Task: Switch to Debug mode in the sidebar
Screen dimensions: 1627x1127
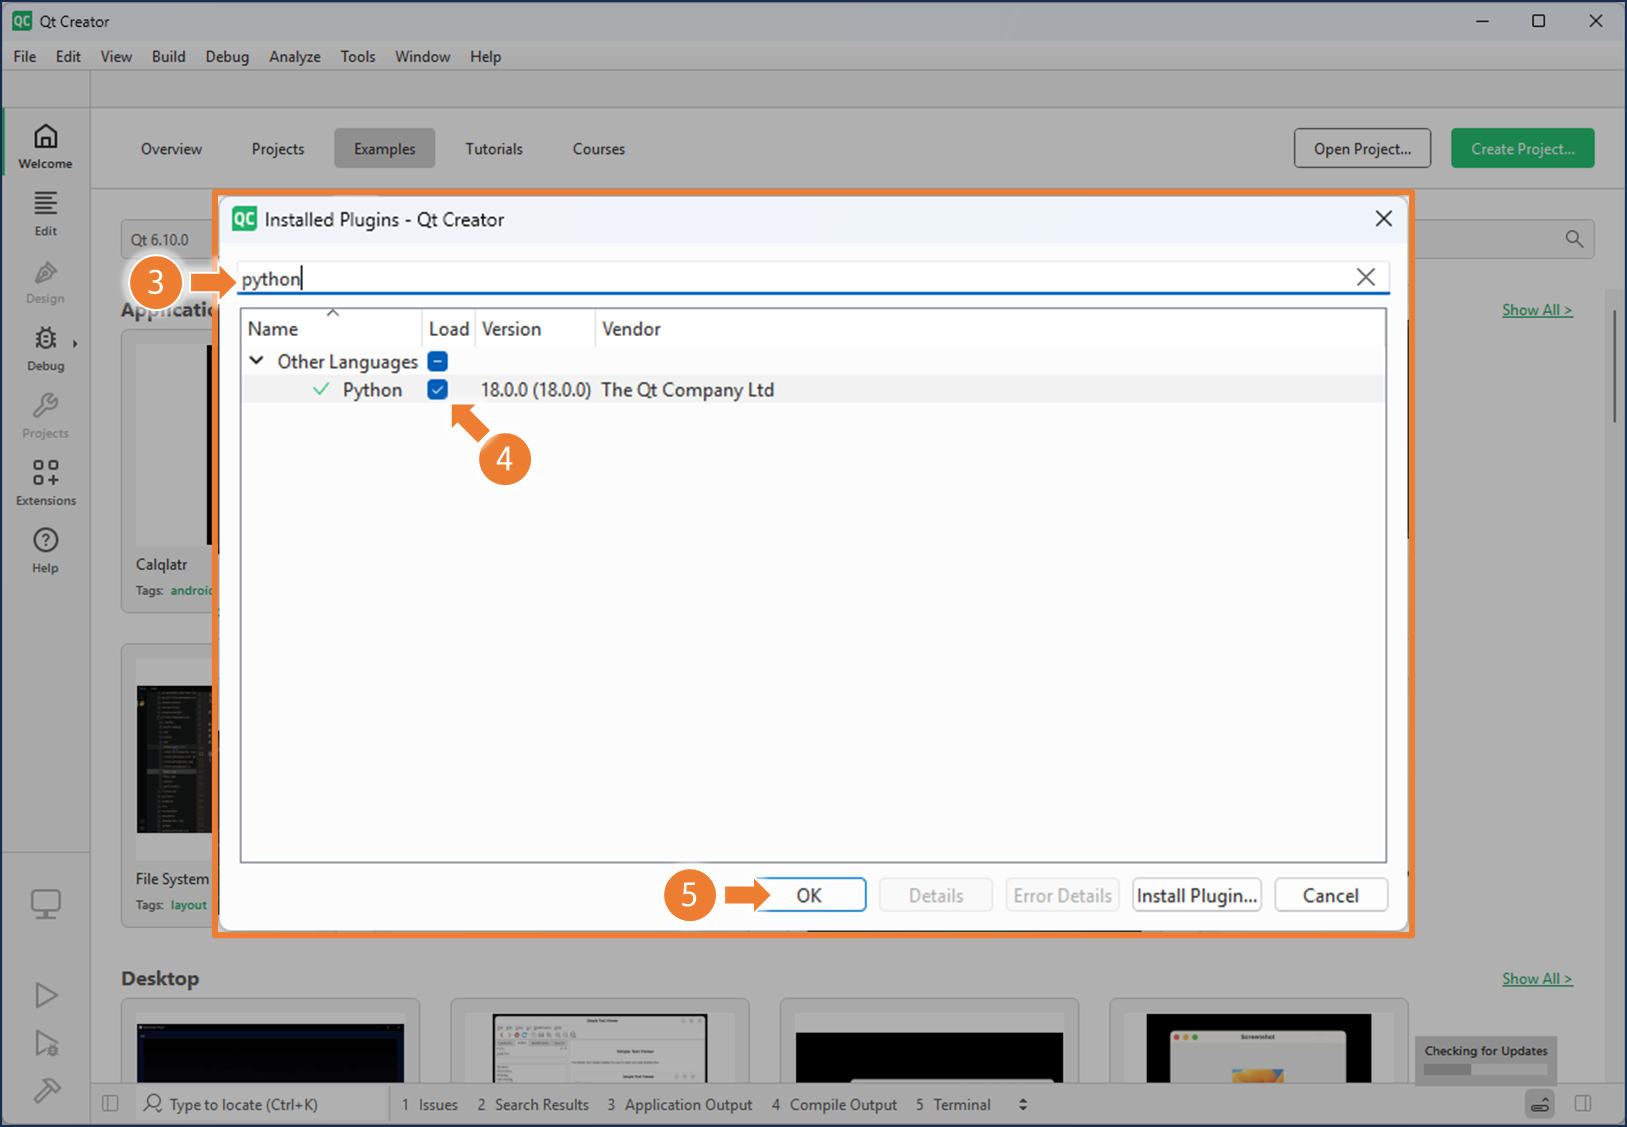Action: [x=45, y=348]
